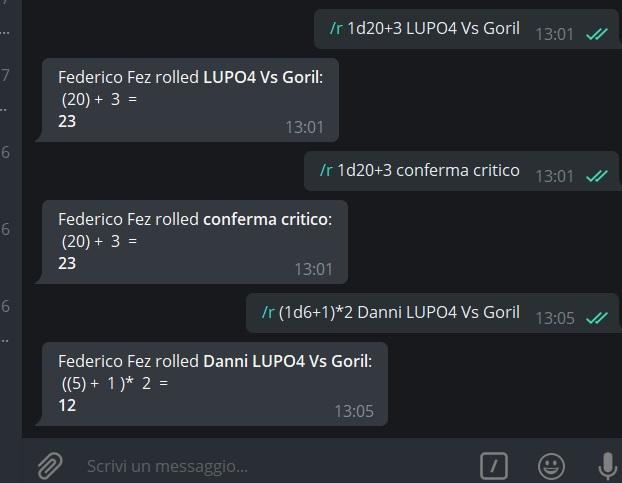The image size is (622, 483).
Task: Click the bold result 12 text
Action: [67, 406]
